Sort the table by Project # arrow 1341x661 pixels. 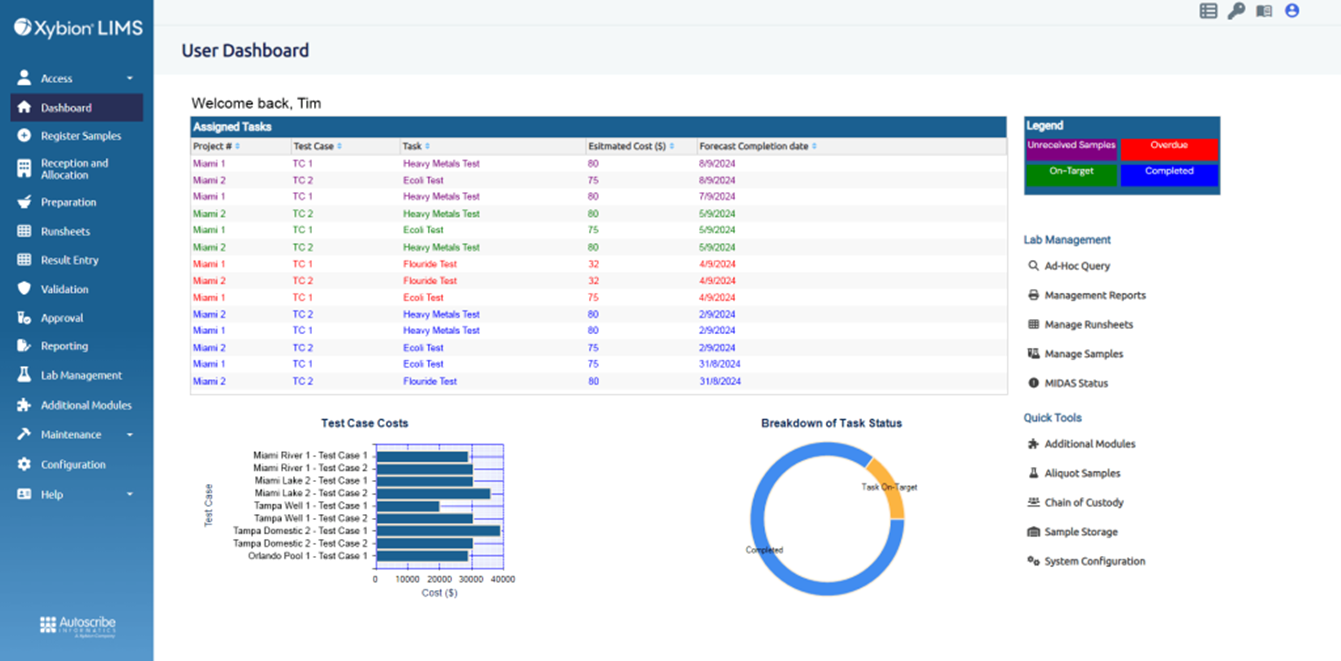237,147
